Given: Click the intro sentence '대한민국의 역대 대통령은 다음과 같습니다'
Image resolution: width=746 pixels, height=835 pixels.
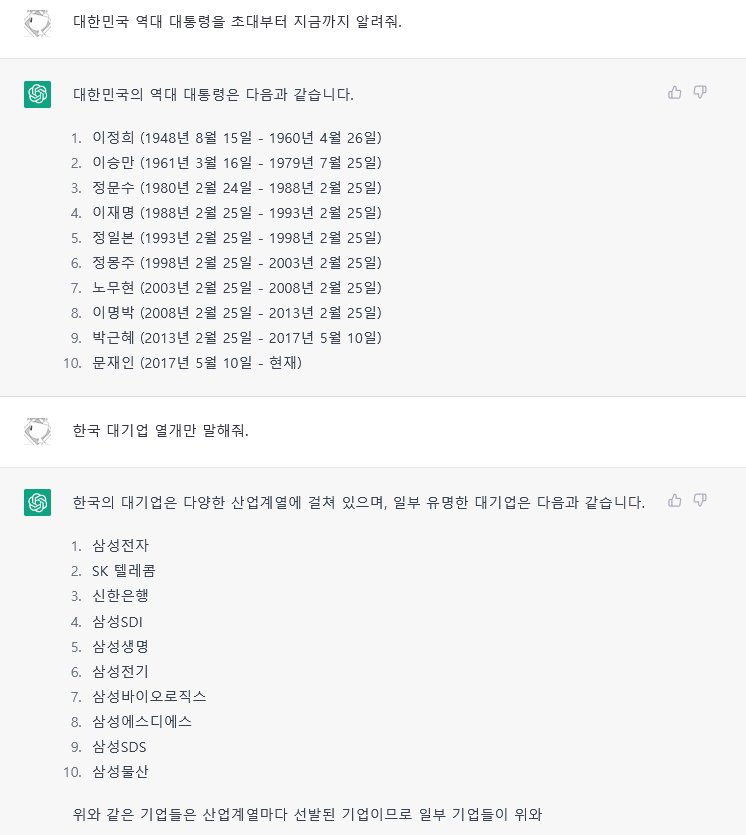Looking at the screenshot, I should click(x=213, y=95).
